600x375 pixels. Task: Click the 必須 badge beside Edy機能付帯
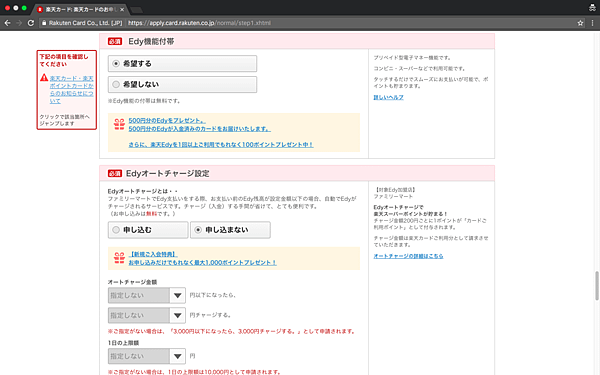click(115, 41)
